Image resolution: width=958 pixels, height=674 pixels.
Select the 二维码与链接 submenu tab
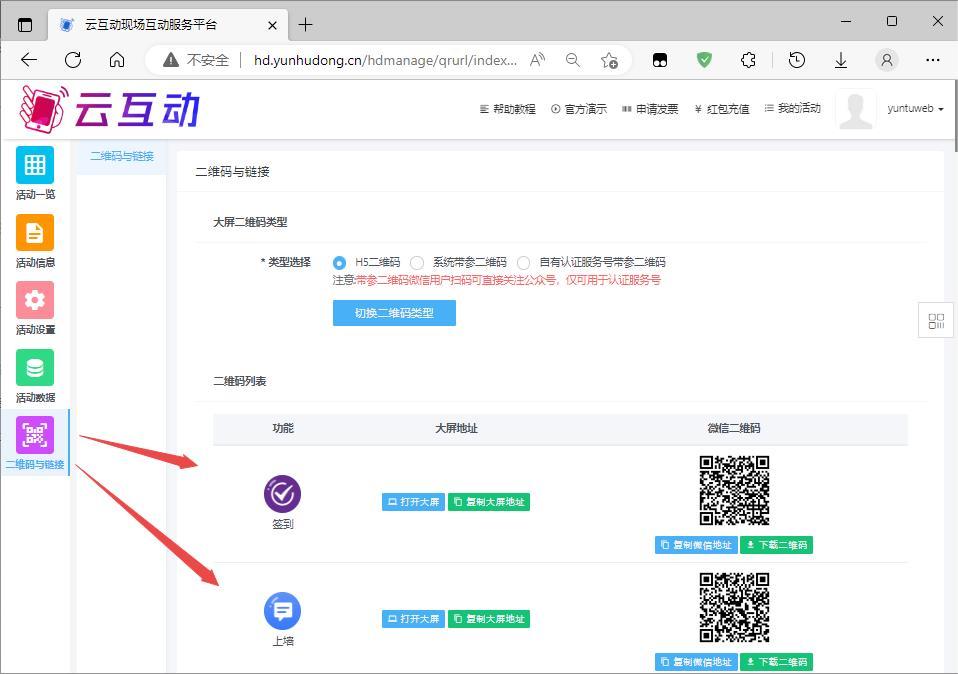click(x=122, y=156)
